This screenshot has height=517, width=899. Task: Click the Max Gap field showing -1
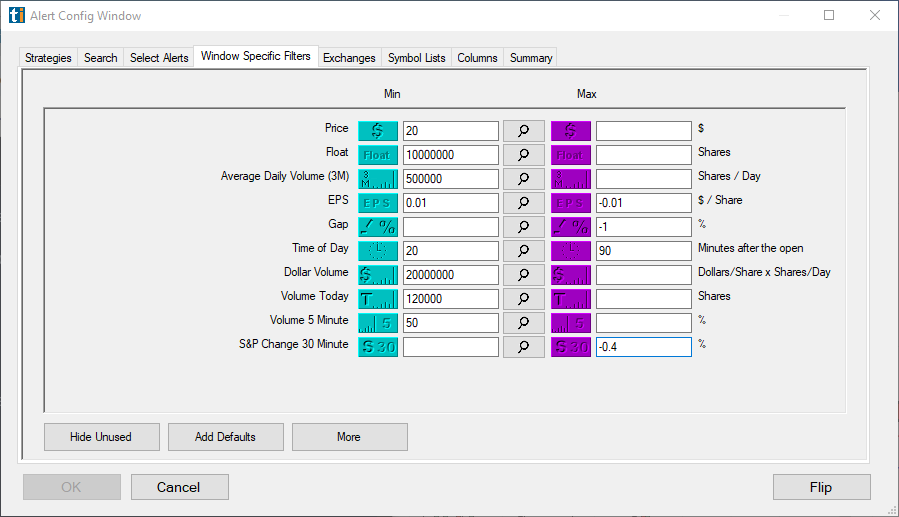(x=643, y=227)
